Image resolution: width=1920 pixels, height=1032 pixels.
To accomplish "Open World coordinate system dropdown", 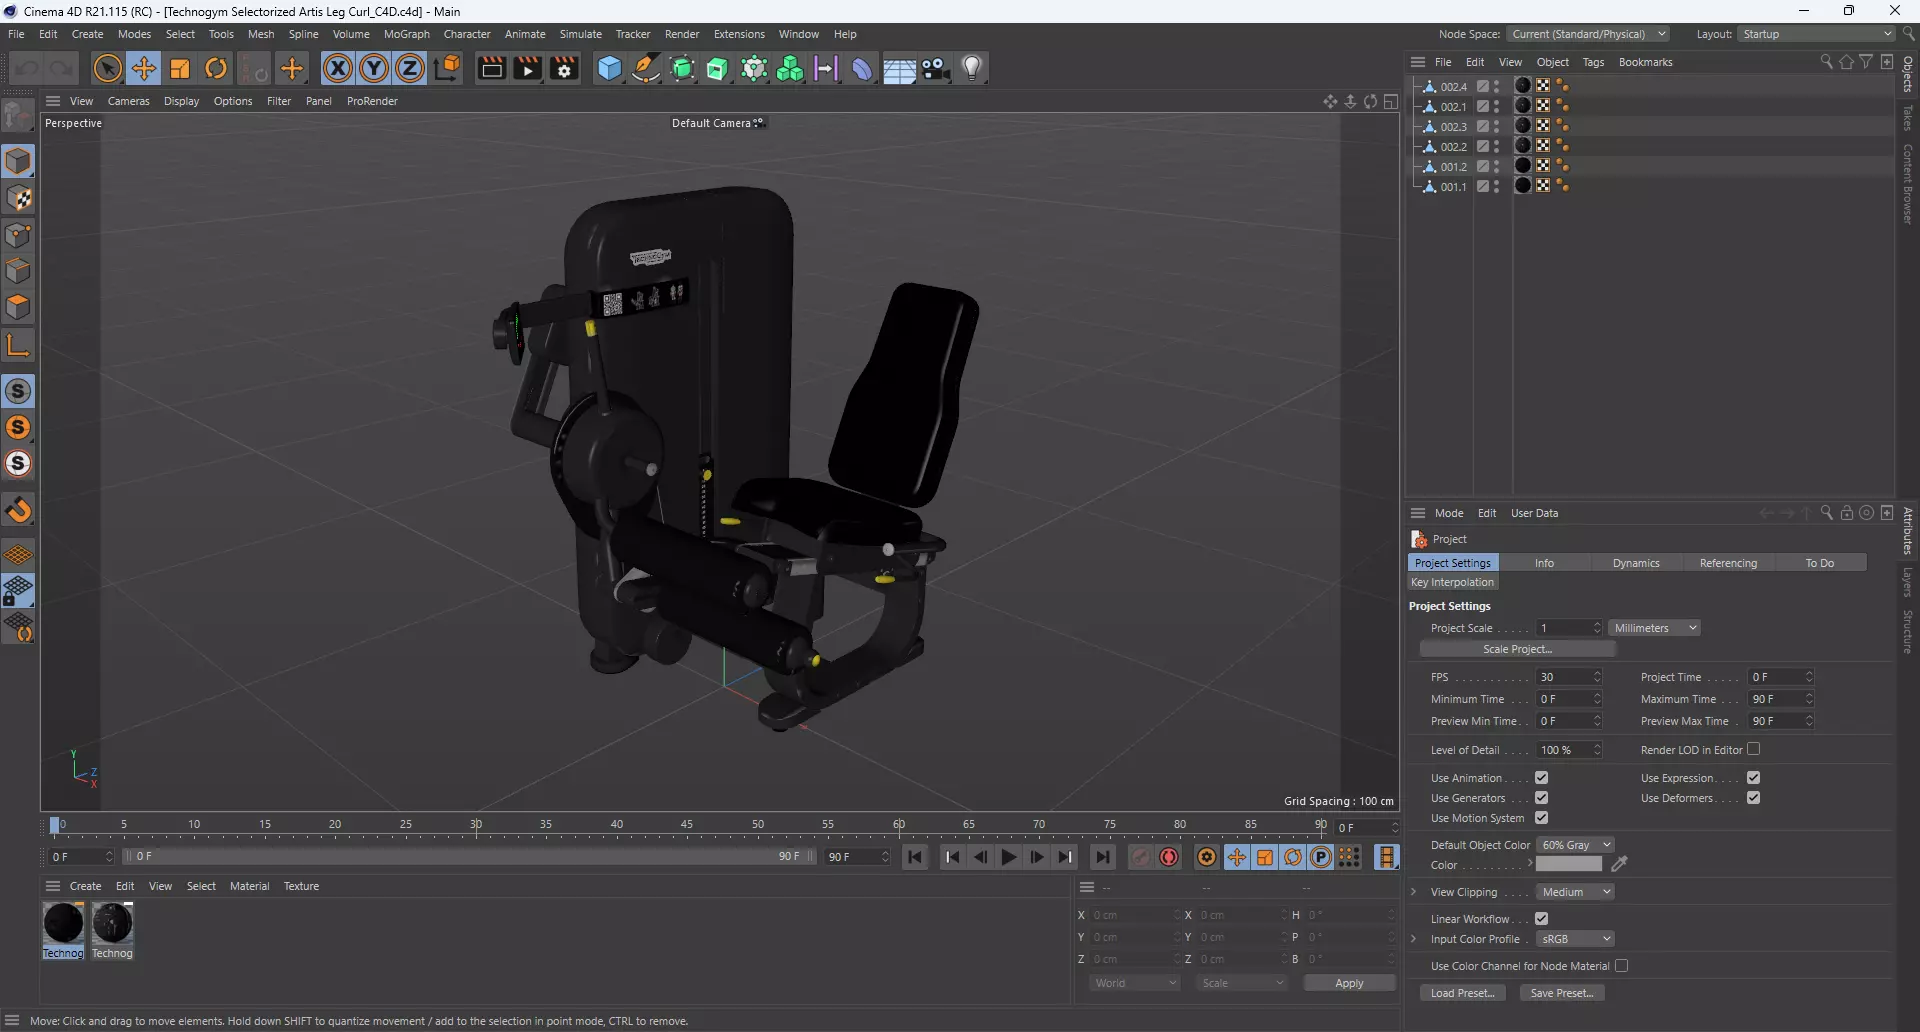I will tap(1135, 983).
